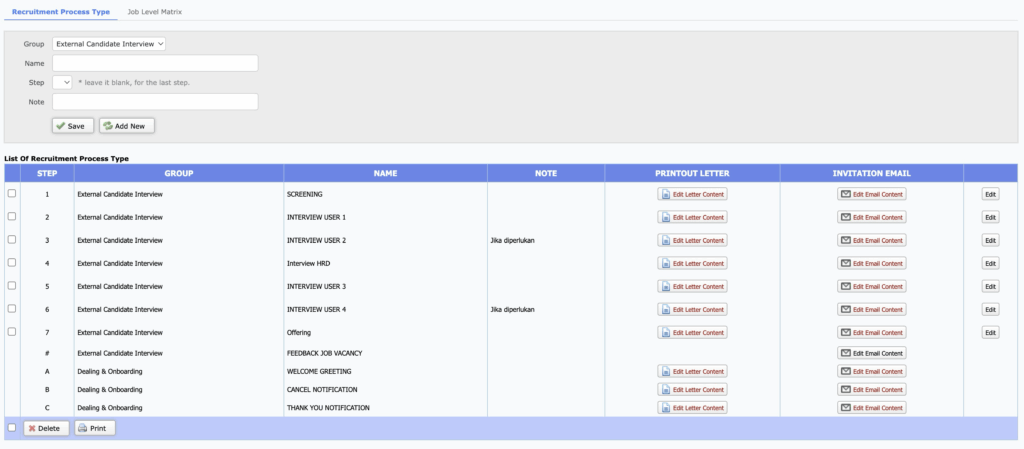Click Edit Letter Content icon for SCREENING row
Screen dimensions: 1024x449
point(665,194)
